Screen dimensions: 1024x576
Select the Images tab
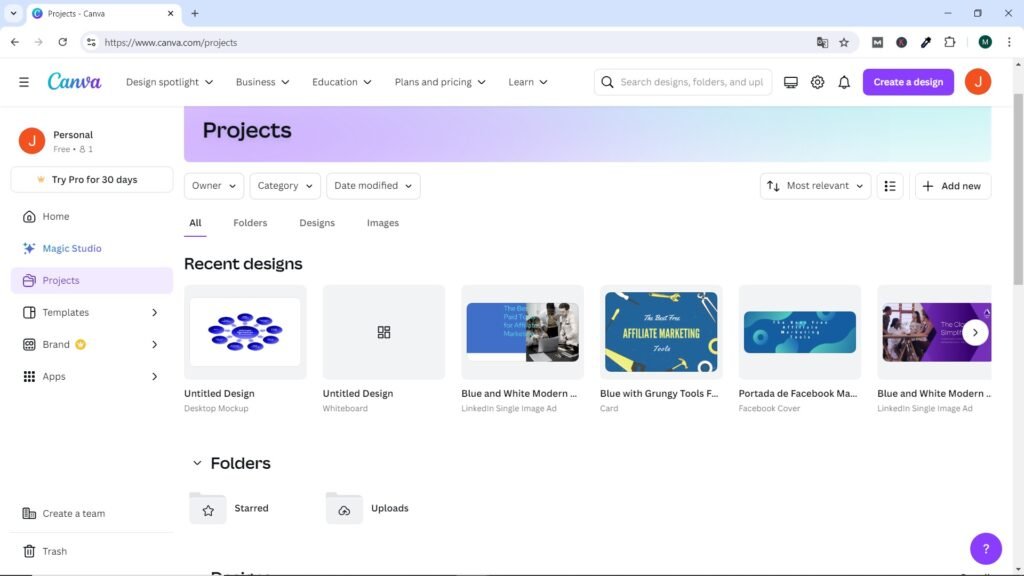(x=383, y=223)
